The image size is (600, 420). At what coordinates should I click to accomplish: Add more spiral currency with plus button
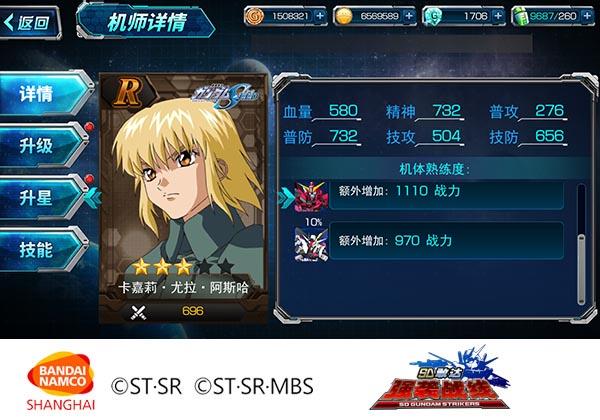pyautogui.click(x=320, y=16)
